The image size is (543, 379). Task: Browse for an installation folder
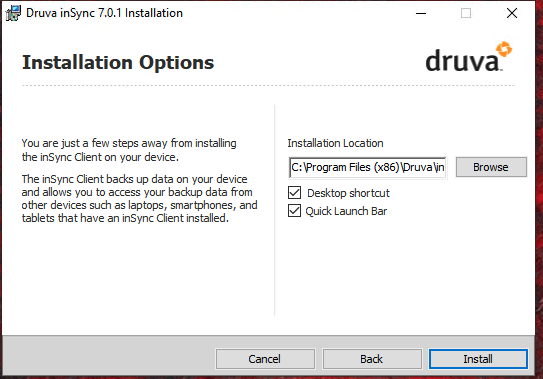(491, 167)
